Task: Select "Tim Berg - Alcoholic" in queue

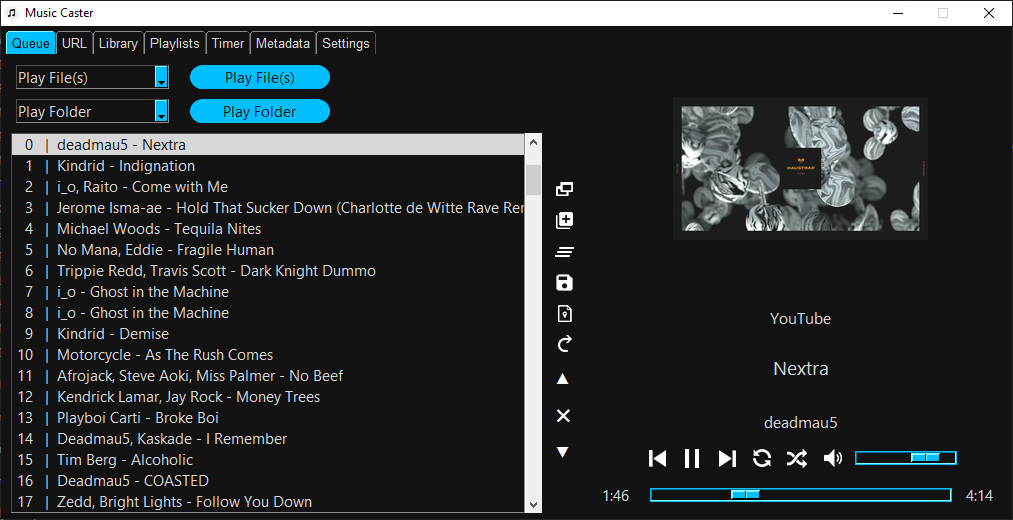Action: pyautogui.click(x=268, y=460)
